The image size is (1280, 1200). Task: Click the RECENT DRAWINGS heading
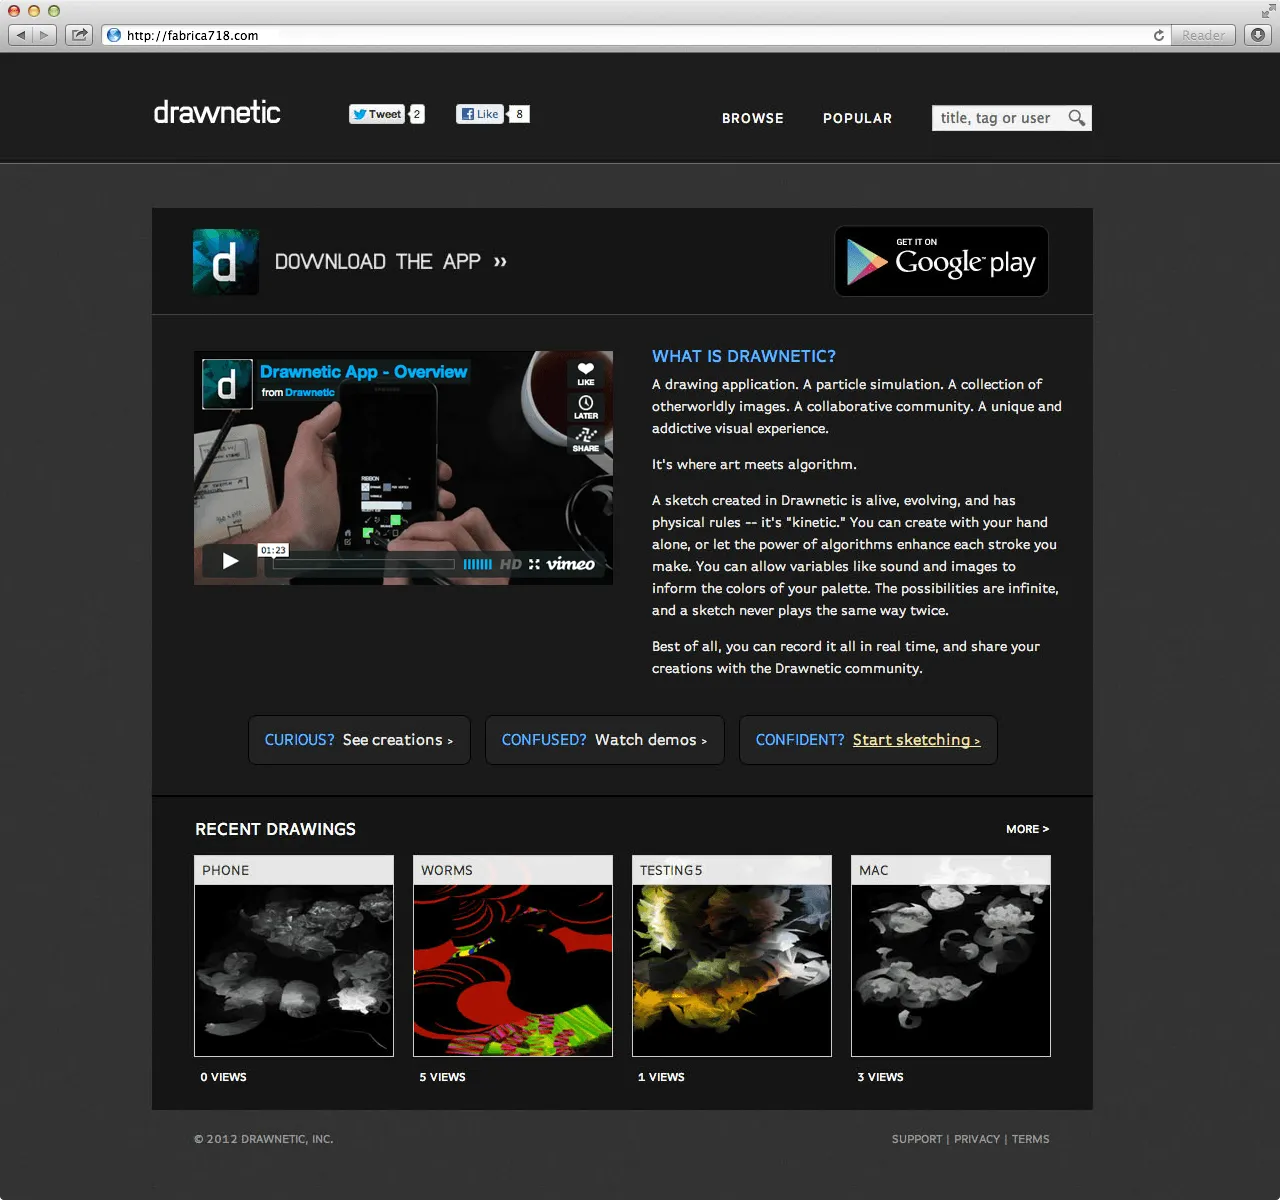[275, 829]
